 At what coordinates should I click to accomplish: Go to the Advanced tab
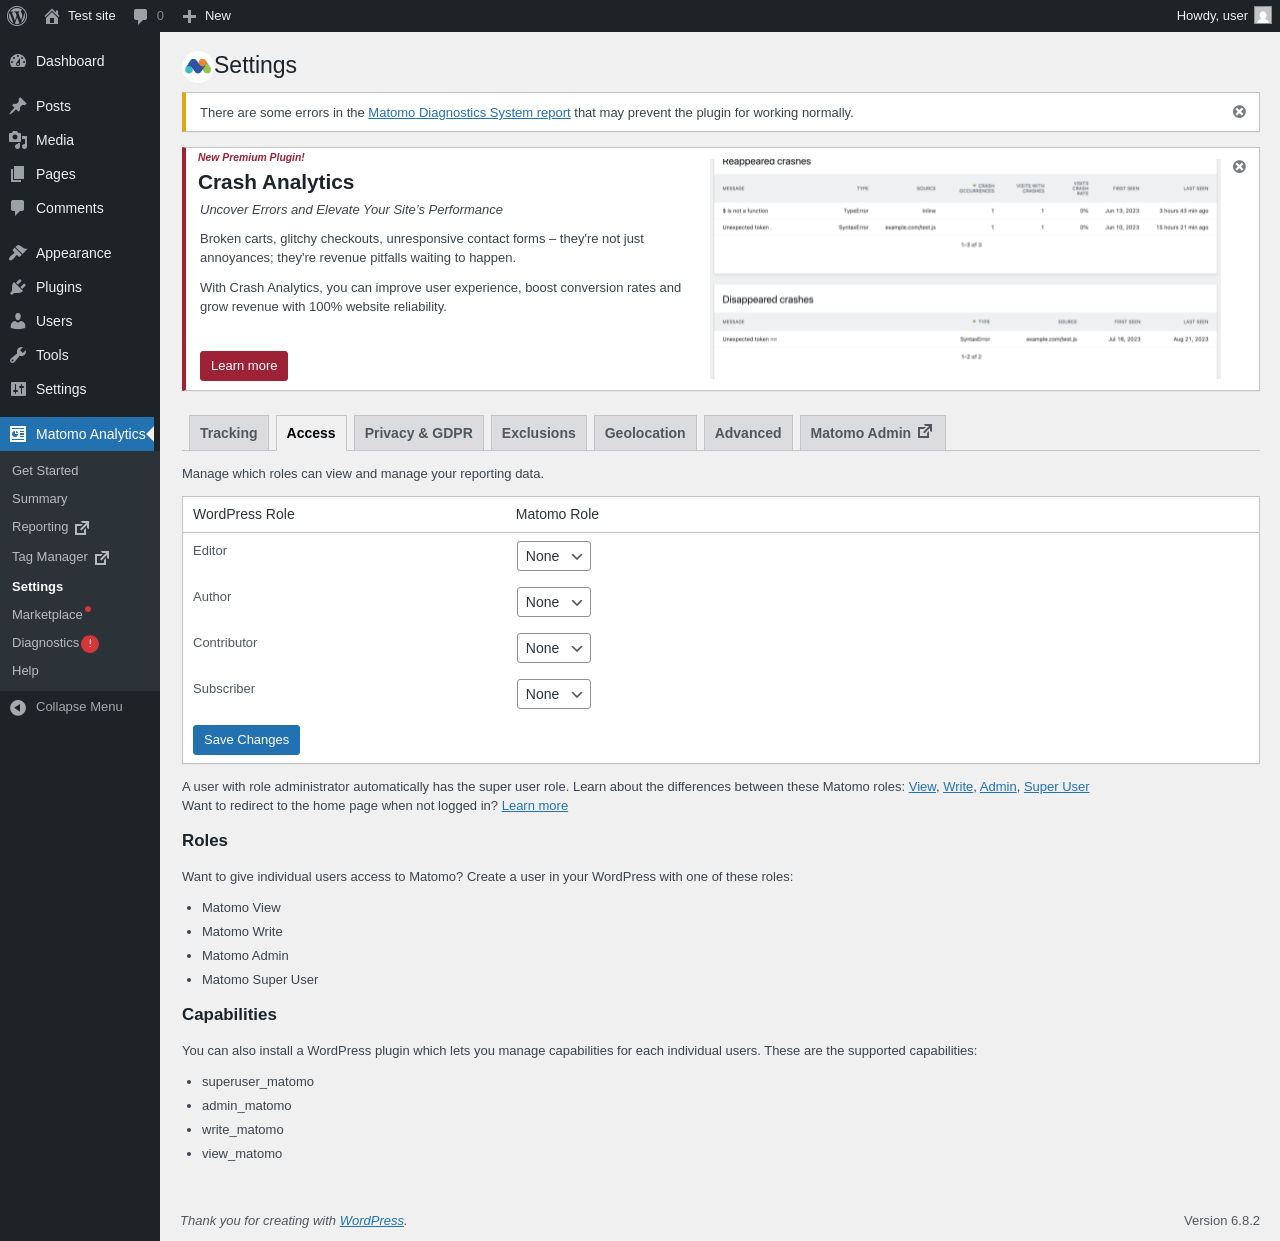pyautogui.click(x=748, y=433)
